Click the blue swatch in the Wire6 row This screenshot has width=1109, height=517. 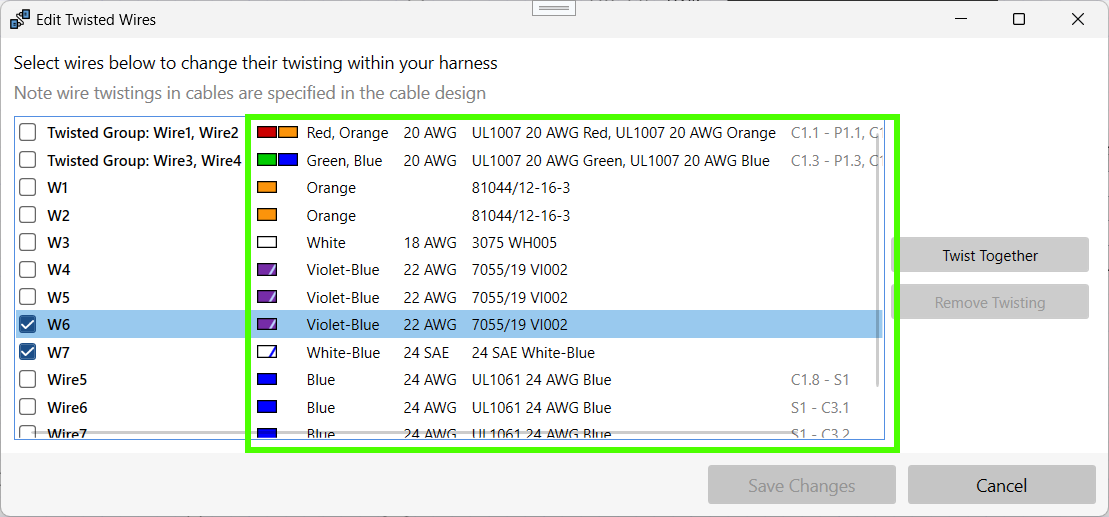267,407
